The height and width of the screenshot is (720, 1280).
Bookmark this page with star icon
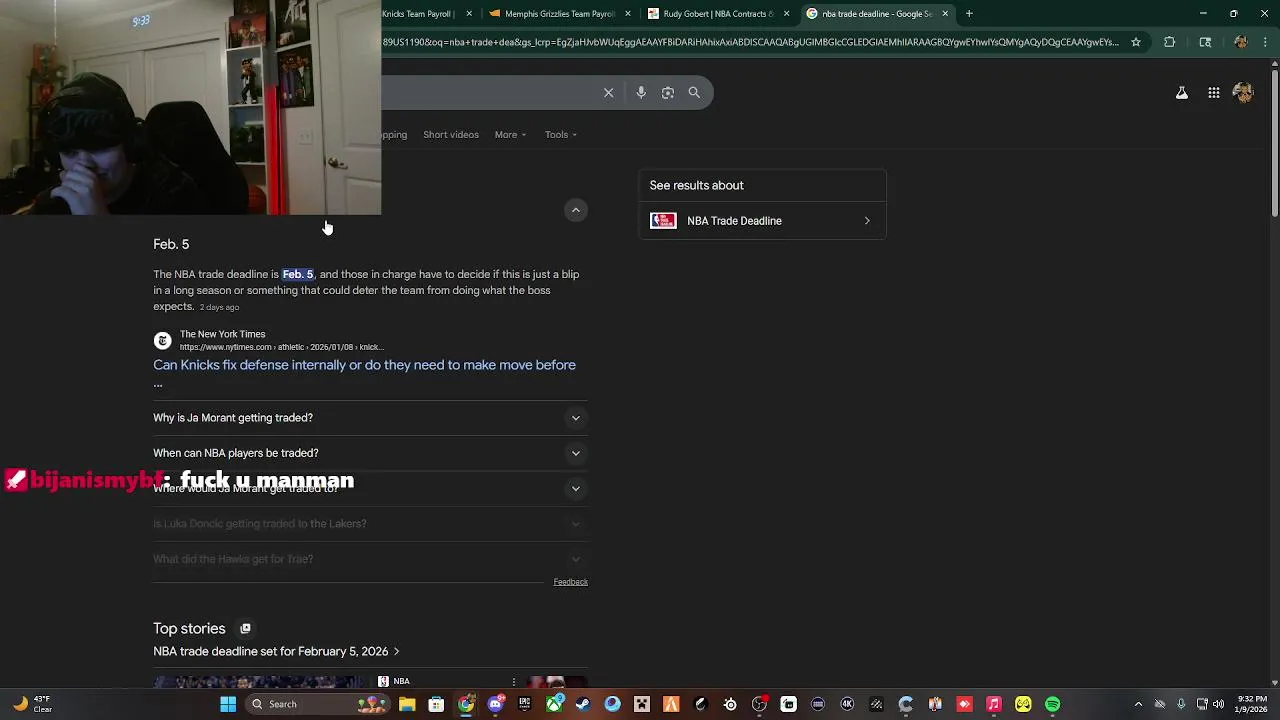(x=1136, y=42)
